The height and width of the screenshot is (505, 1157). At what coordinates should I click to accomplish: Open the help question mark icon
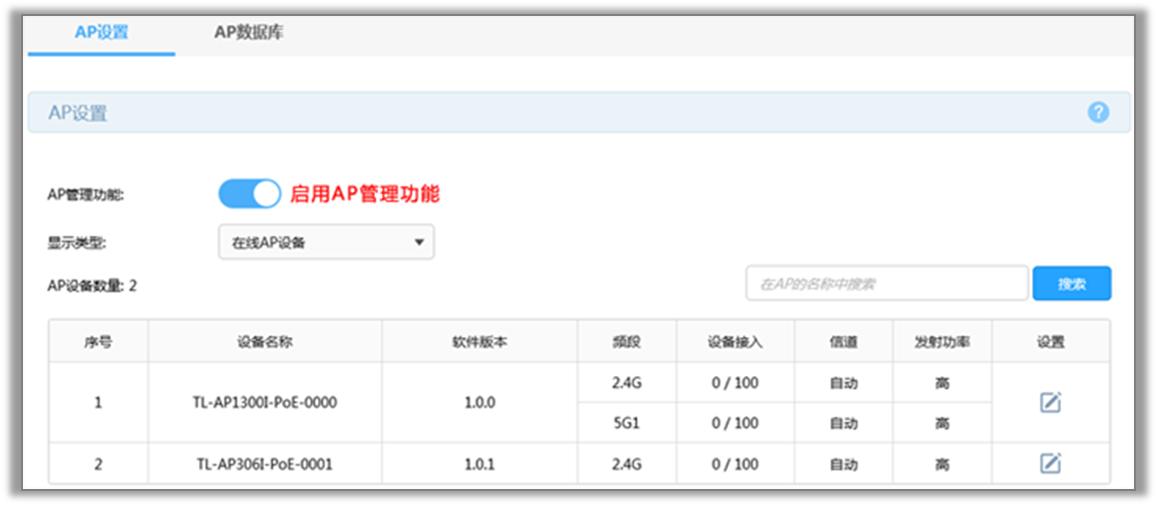tap(1098, 113)
